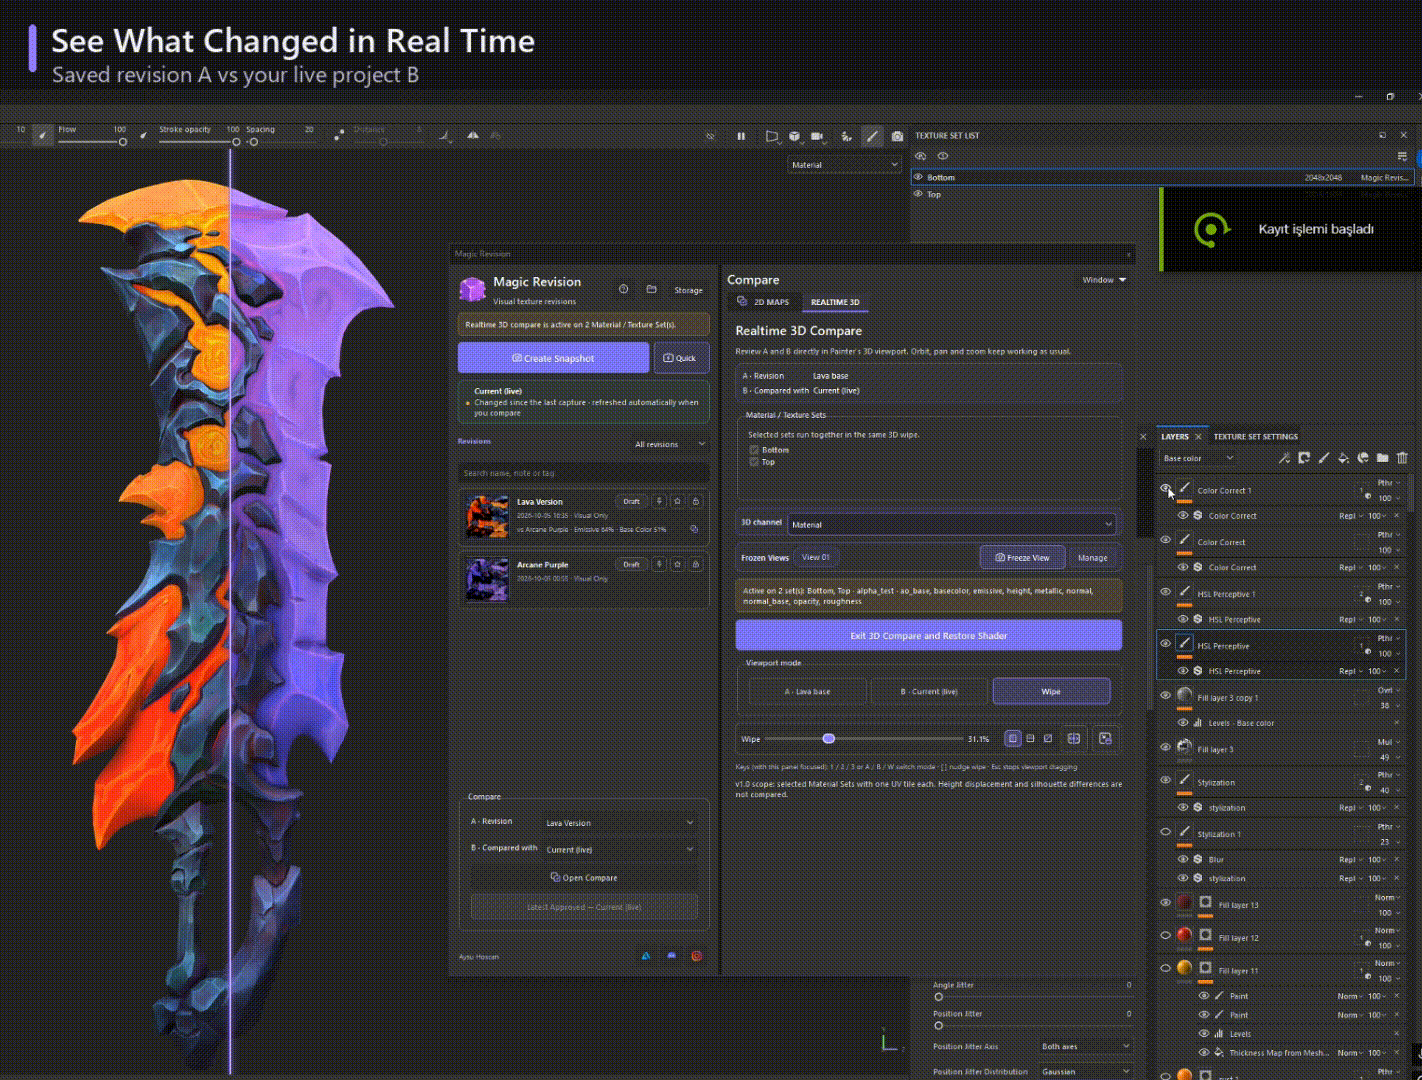Screen dimensions: 1422x1080
Task: Click the smart material sphere icon in Layers toolbar
Action: coord(1362,458)
